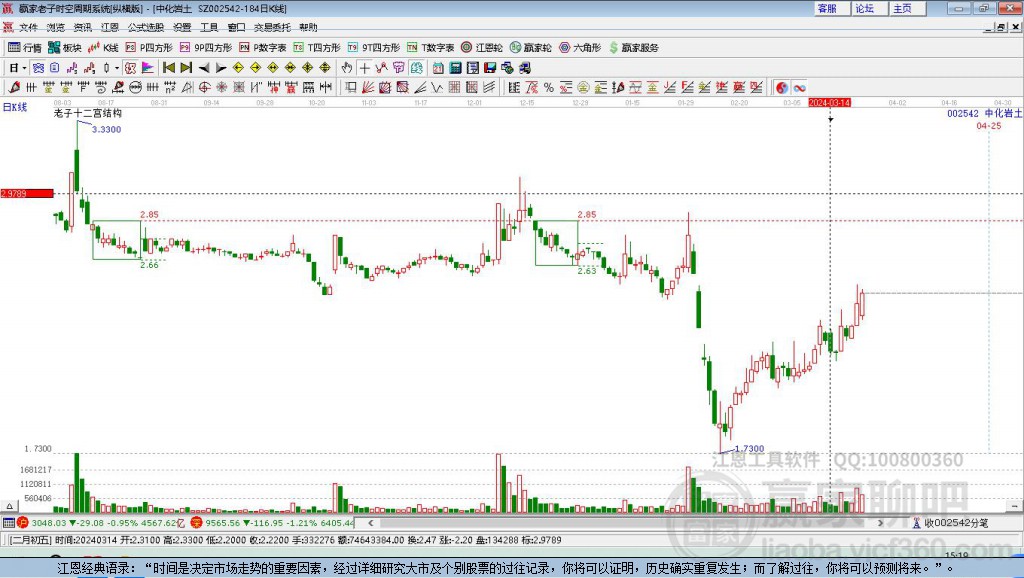Screen dimensions: 1024x578
Task: Toggle the highlighted red pattern icon beside the flag
Action: pyautogui.click(x=130, y=68)
